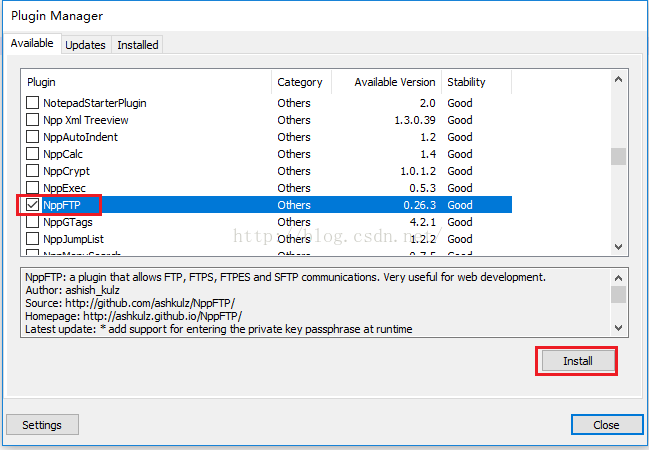Open the Installed tab
657x450 pixels.
137,45
